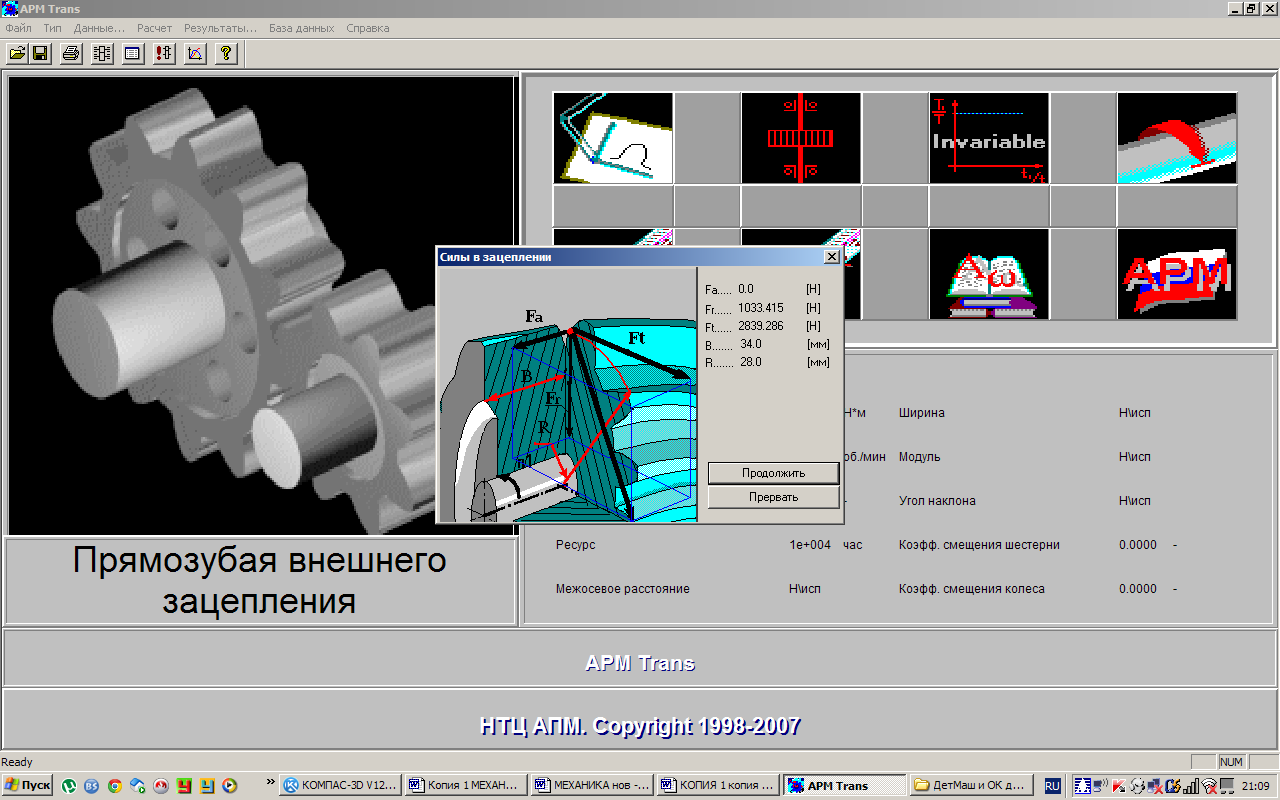Click the R value 28.0
The height and width of the screenshot is (800, 1280).
(751, 362)
